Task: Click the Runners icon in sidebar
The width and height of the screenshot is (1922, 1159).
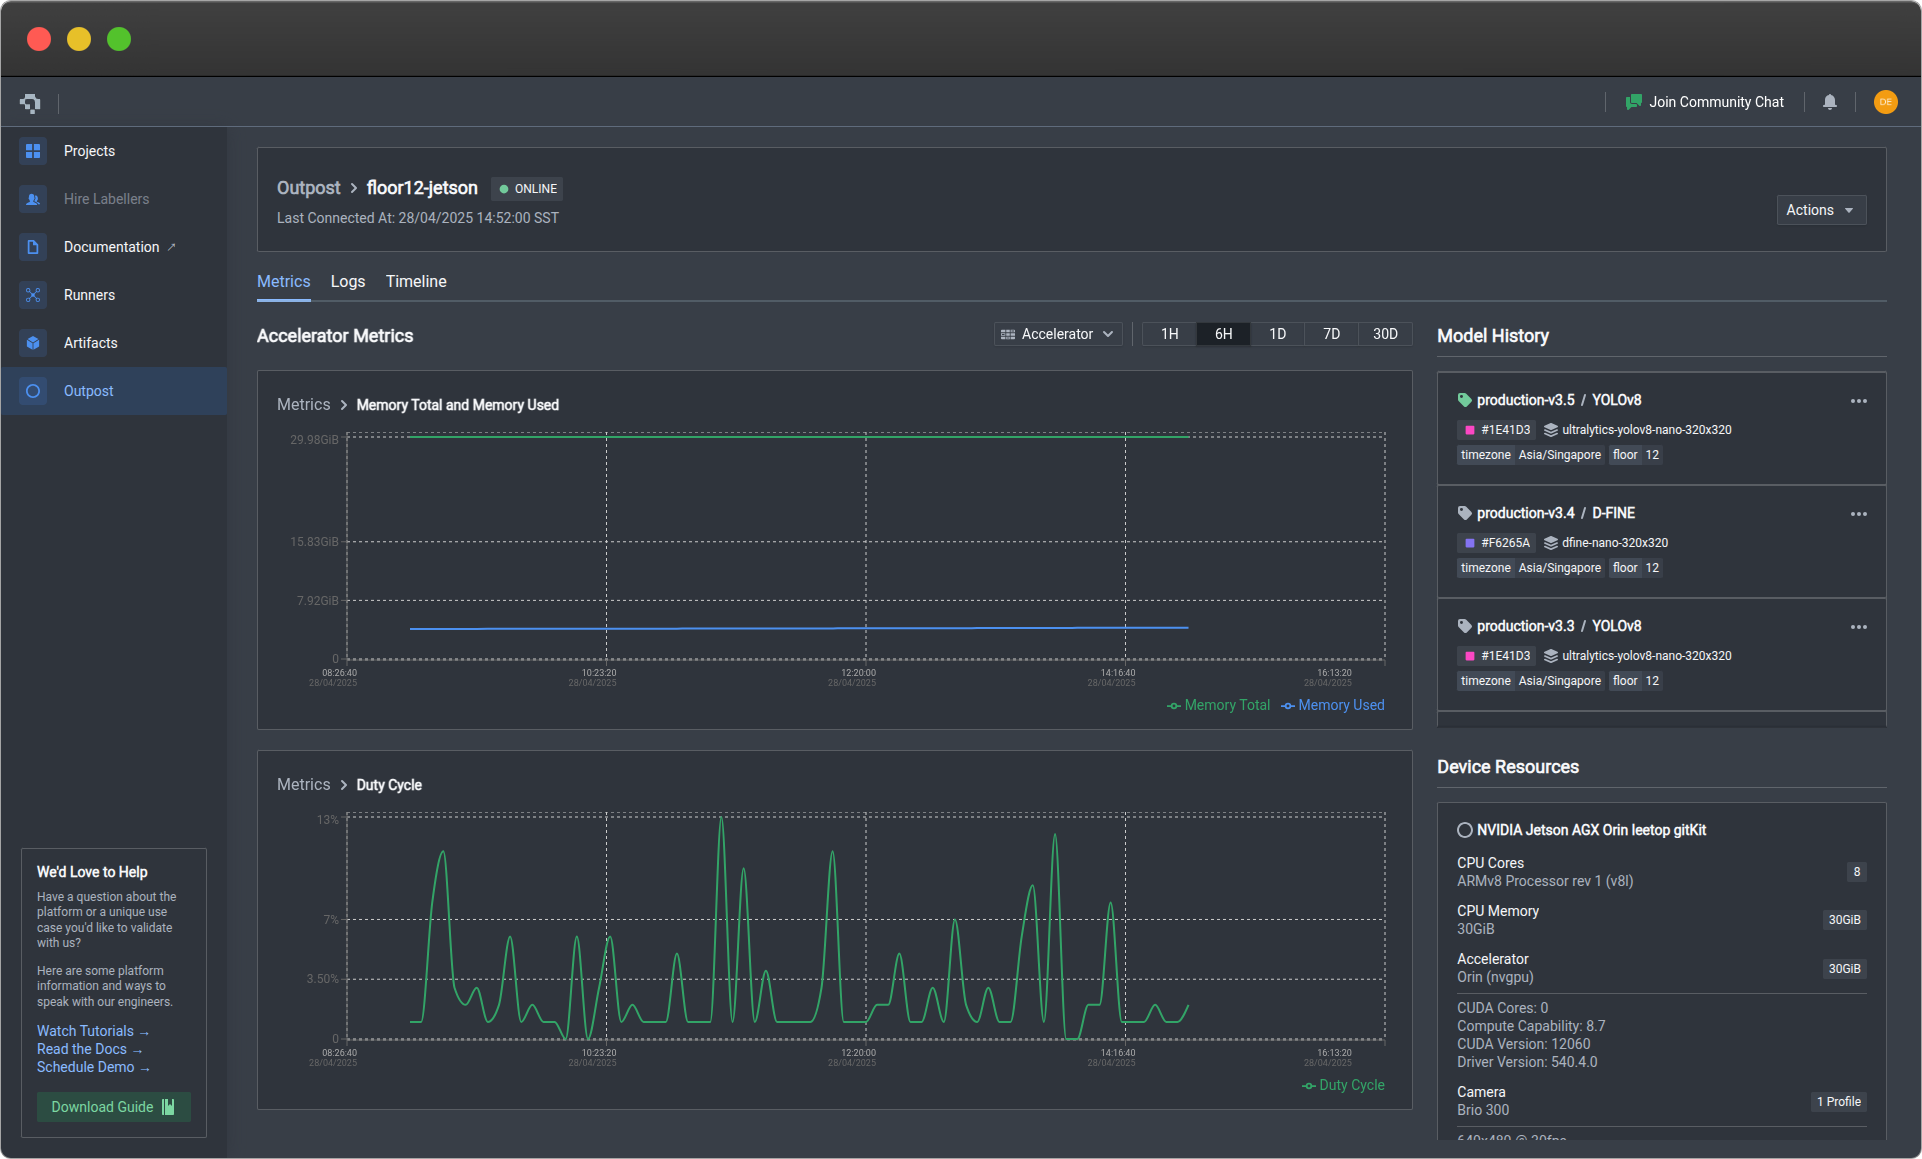Action: click(33, 295)
